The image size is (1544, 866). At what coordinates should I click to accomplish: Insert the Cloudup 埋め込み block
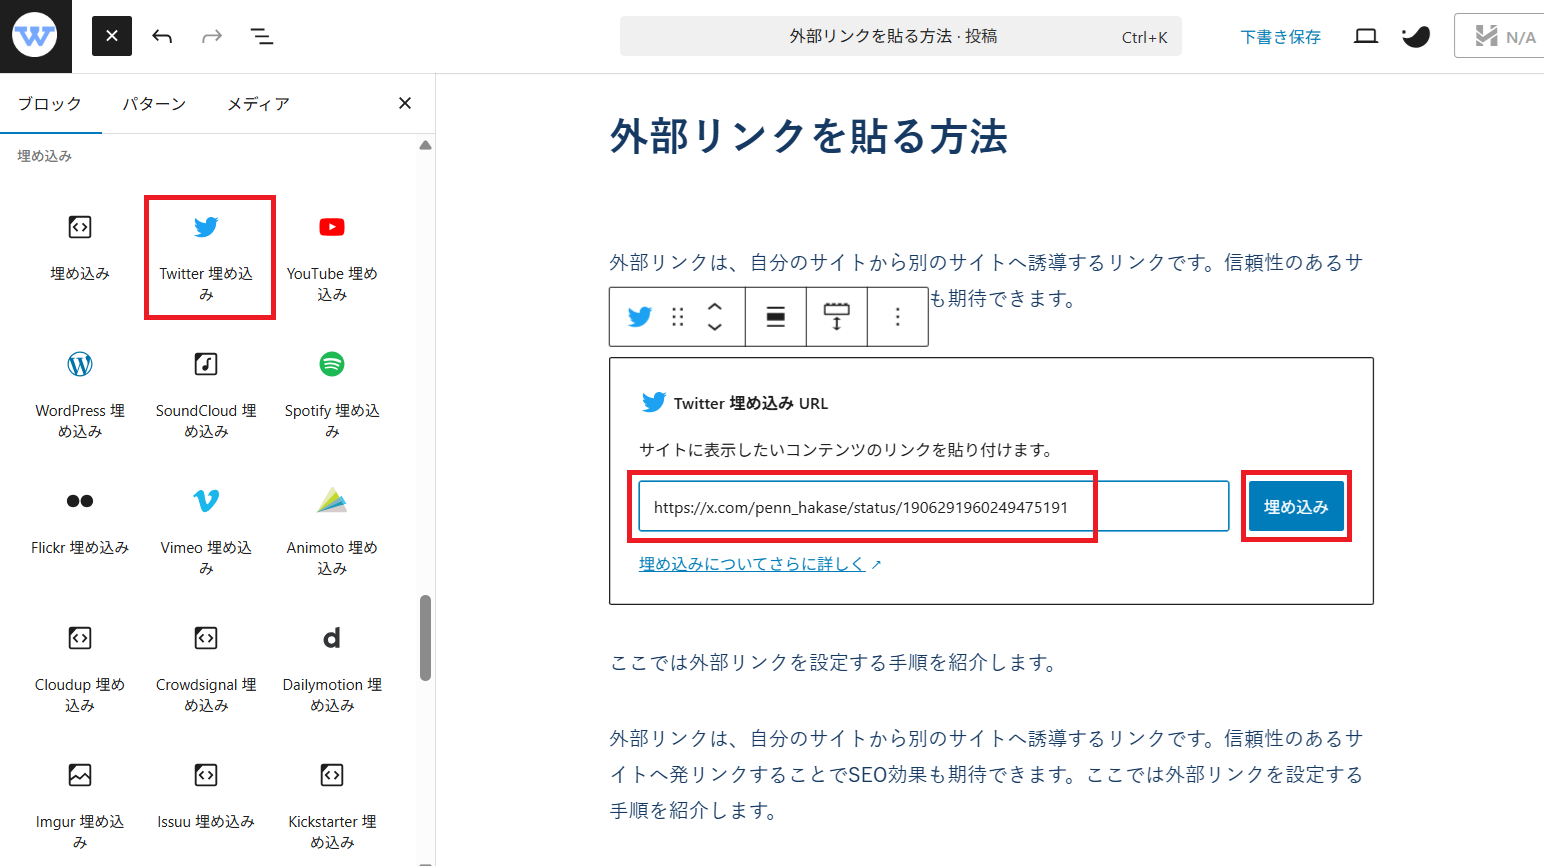pos(80,669)
